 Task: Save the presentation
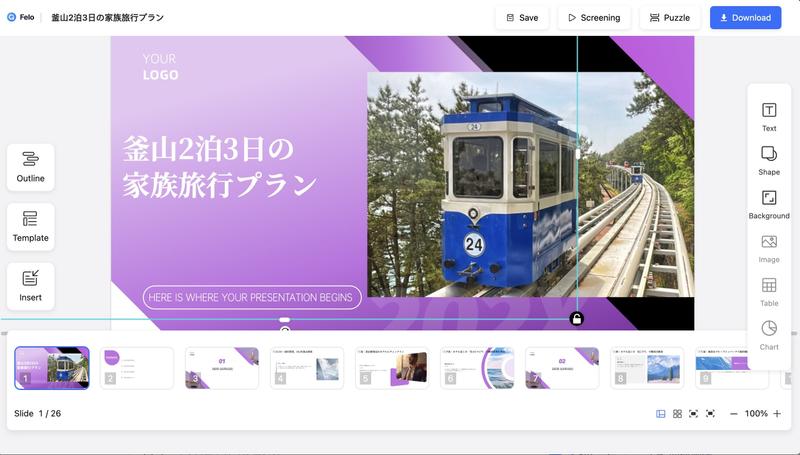[x=522, y=18]
